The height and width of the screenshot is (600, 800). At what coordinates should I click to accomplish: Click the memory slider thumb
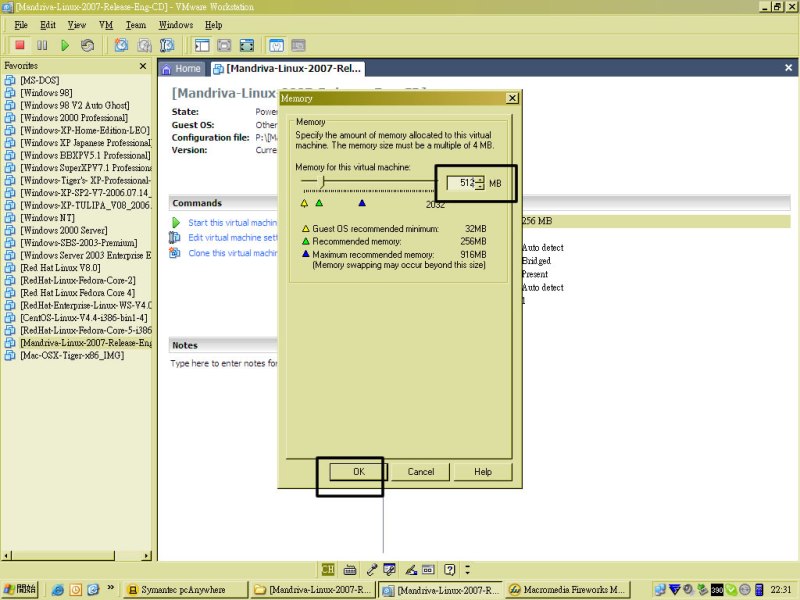tap(321, 182)
